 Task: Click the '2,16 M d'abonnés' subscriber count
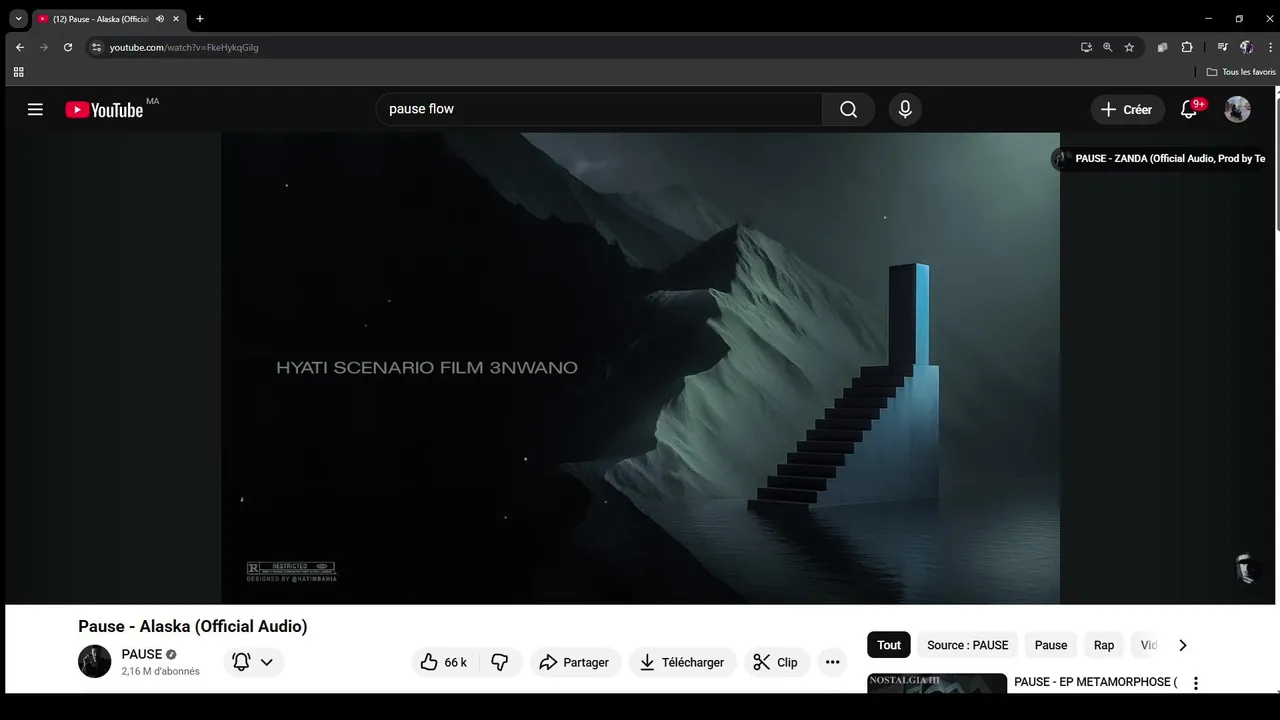(x=161, y=671)
